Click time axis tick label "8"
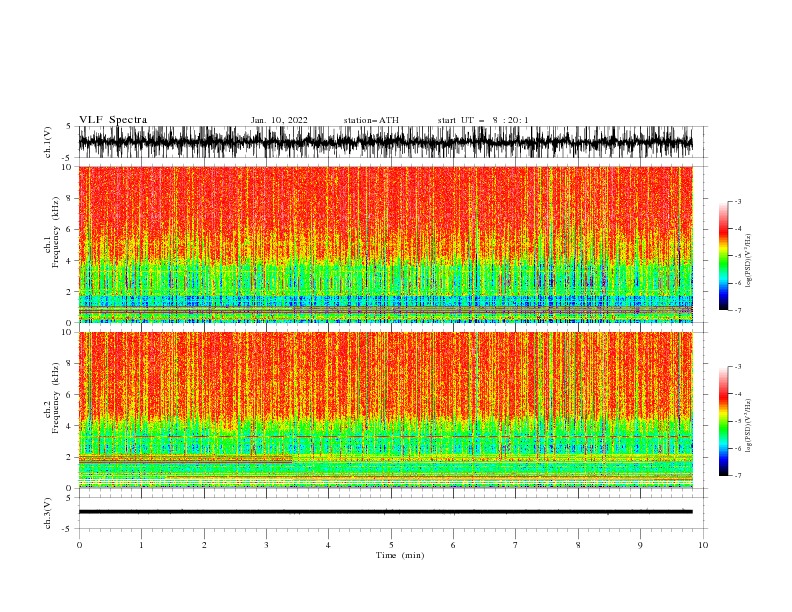Image resolution: width=792 pixels, height=612 pixels. pyautogui.click(x=578, y=545)
